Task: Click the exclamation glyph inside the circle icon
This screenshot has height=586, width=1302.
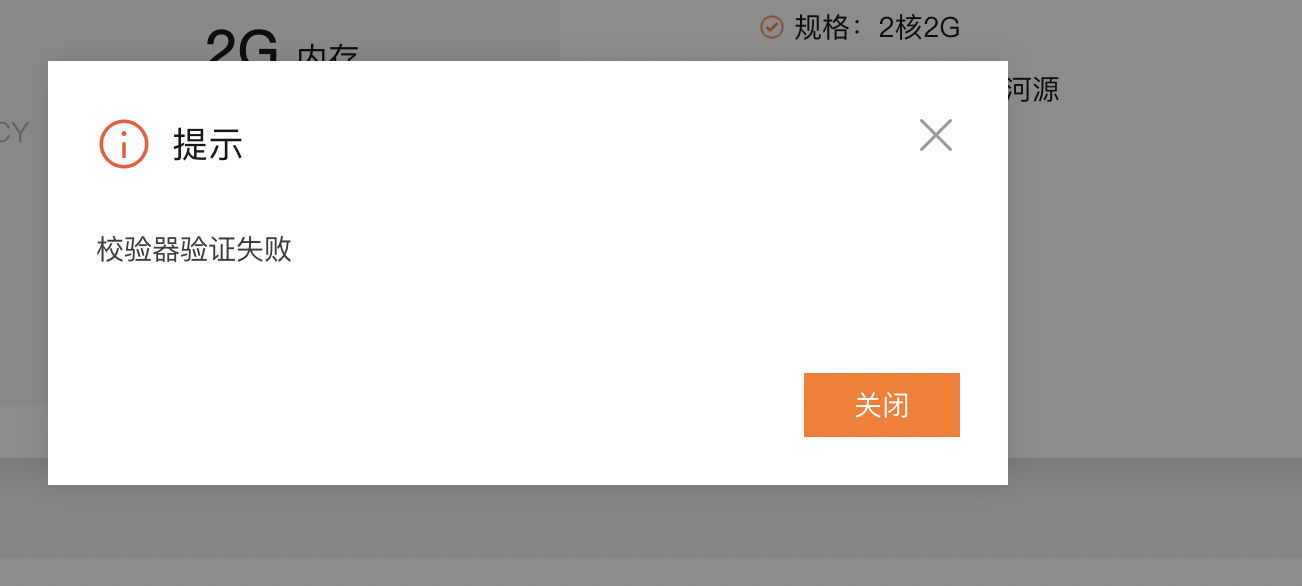Action: pos(124,145)
